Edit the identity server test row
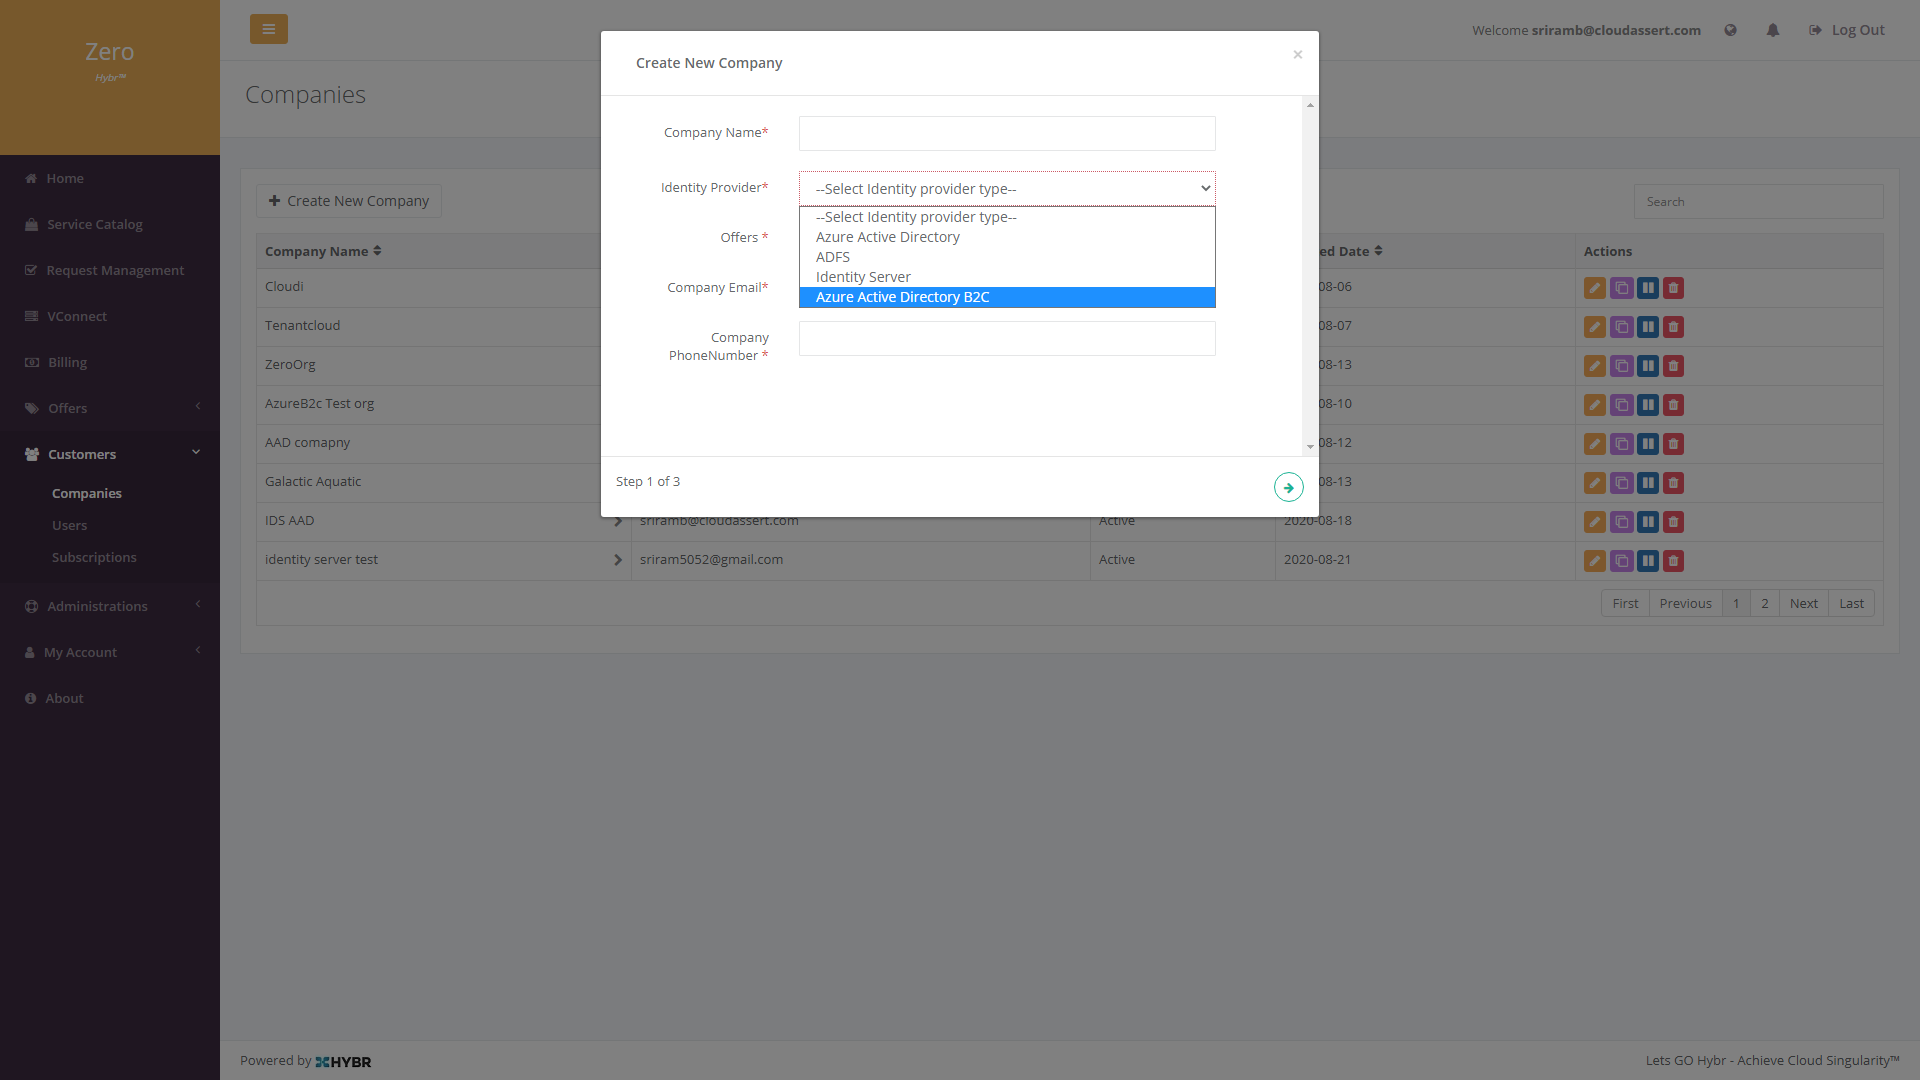Image resolution: width=1920 pixels, height=1080 pixels. click(1595, 561)
